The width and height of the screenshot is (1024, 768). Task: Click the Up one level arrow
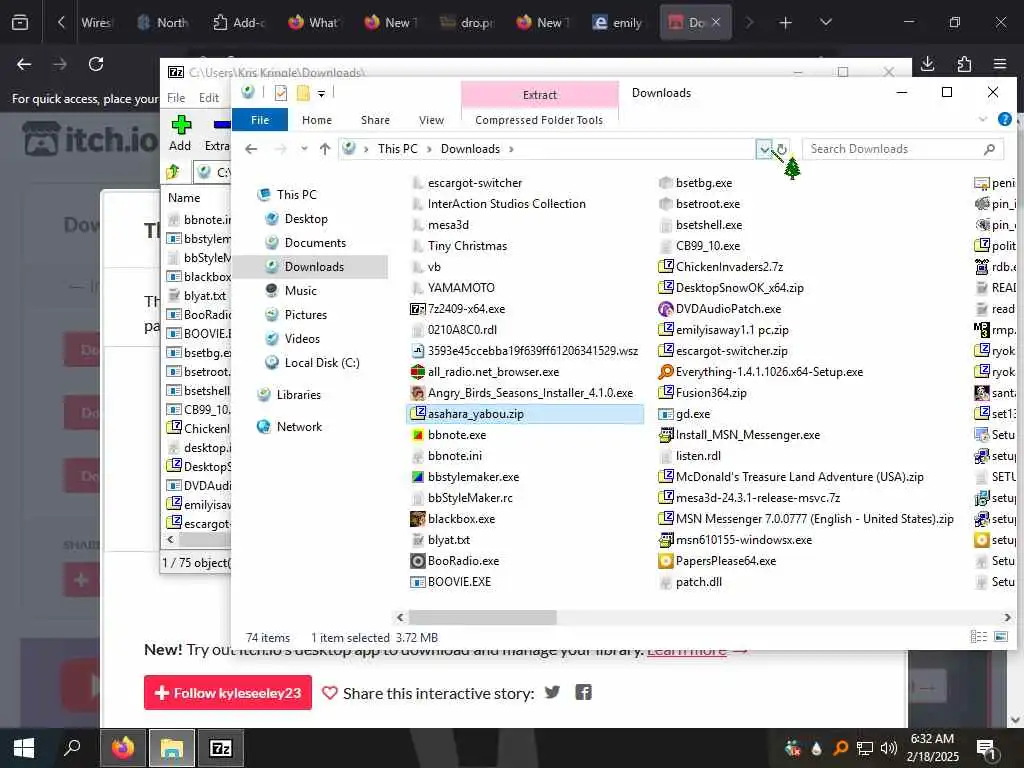pyautogui.click(x=325, y=149)
